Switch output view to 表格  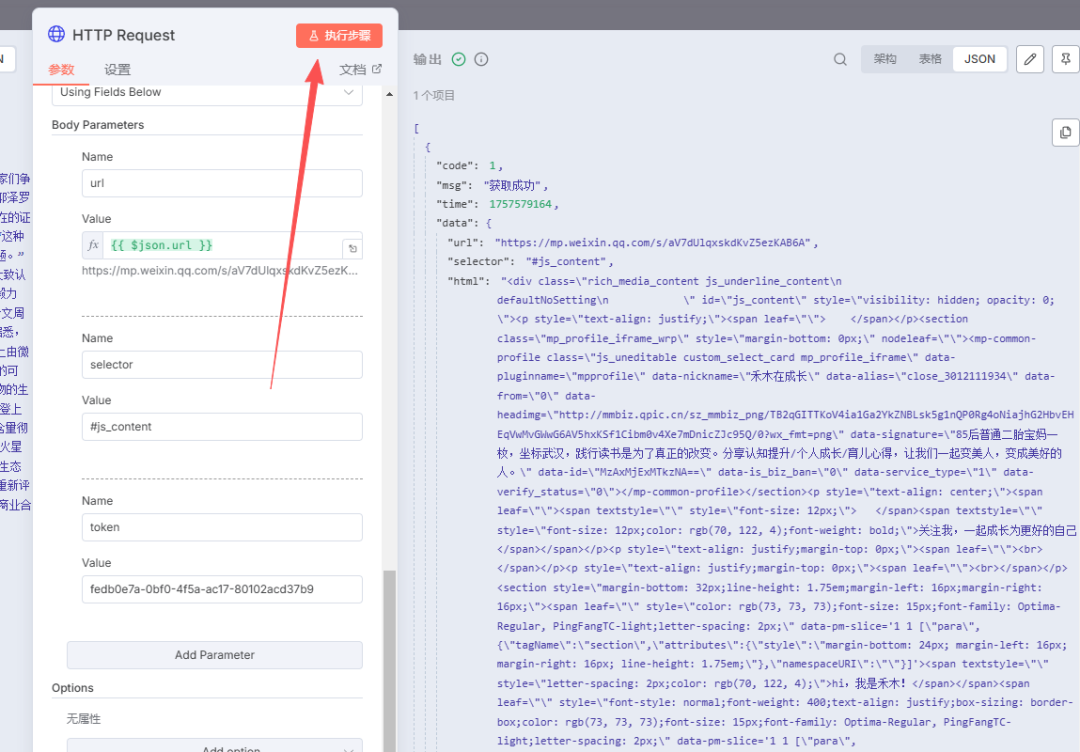tap(930, 59)
